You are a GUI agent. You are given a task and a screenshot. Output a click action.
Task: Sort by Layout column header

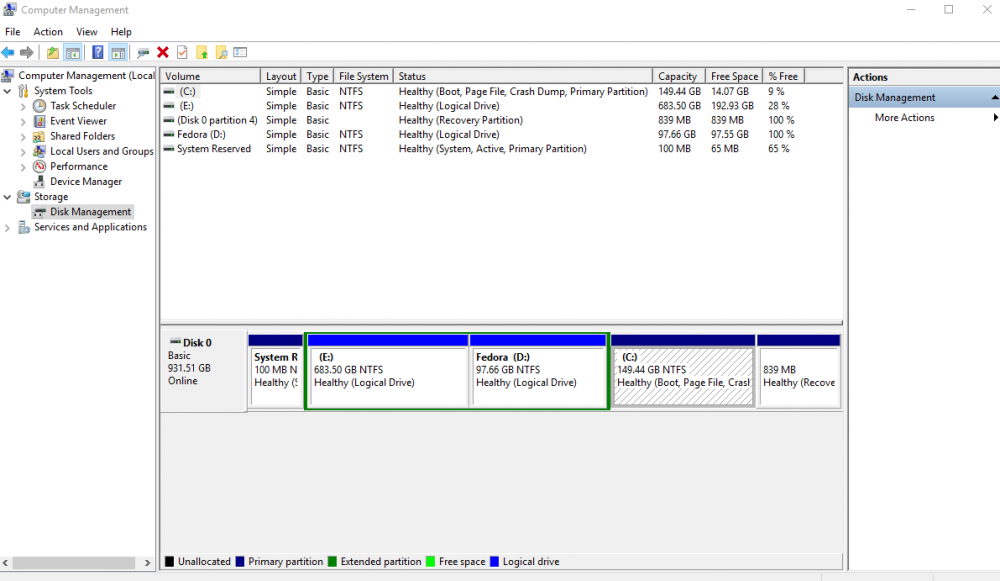click(281, 76)
